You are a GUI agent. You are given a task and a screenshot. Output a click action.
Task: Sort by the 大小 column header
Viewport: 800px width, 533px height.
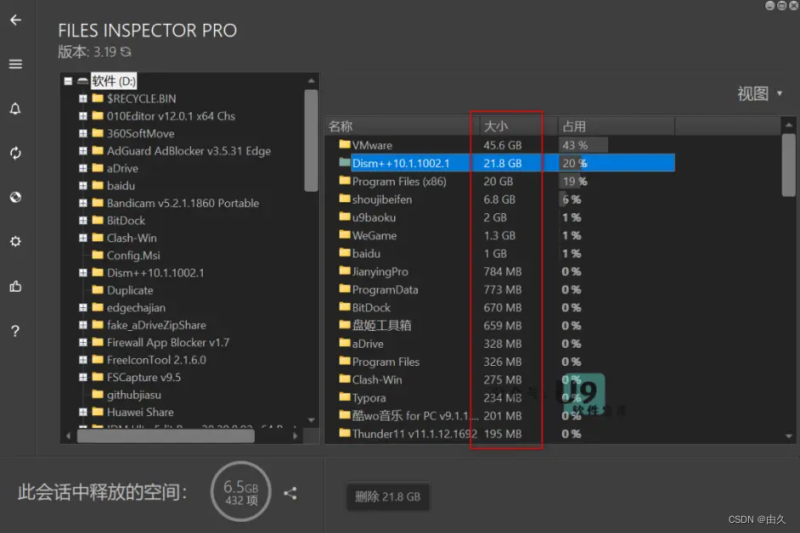pos(517,126)
